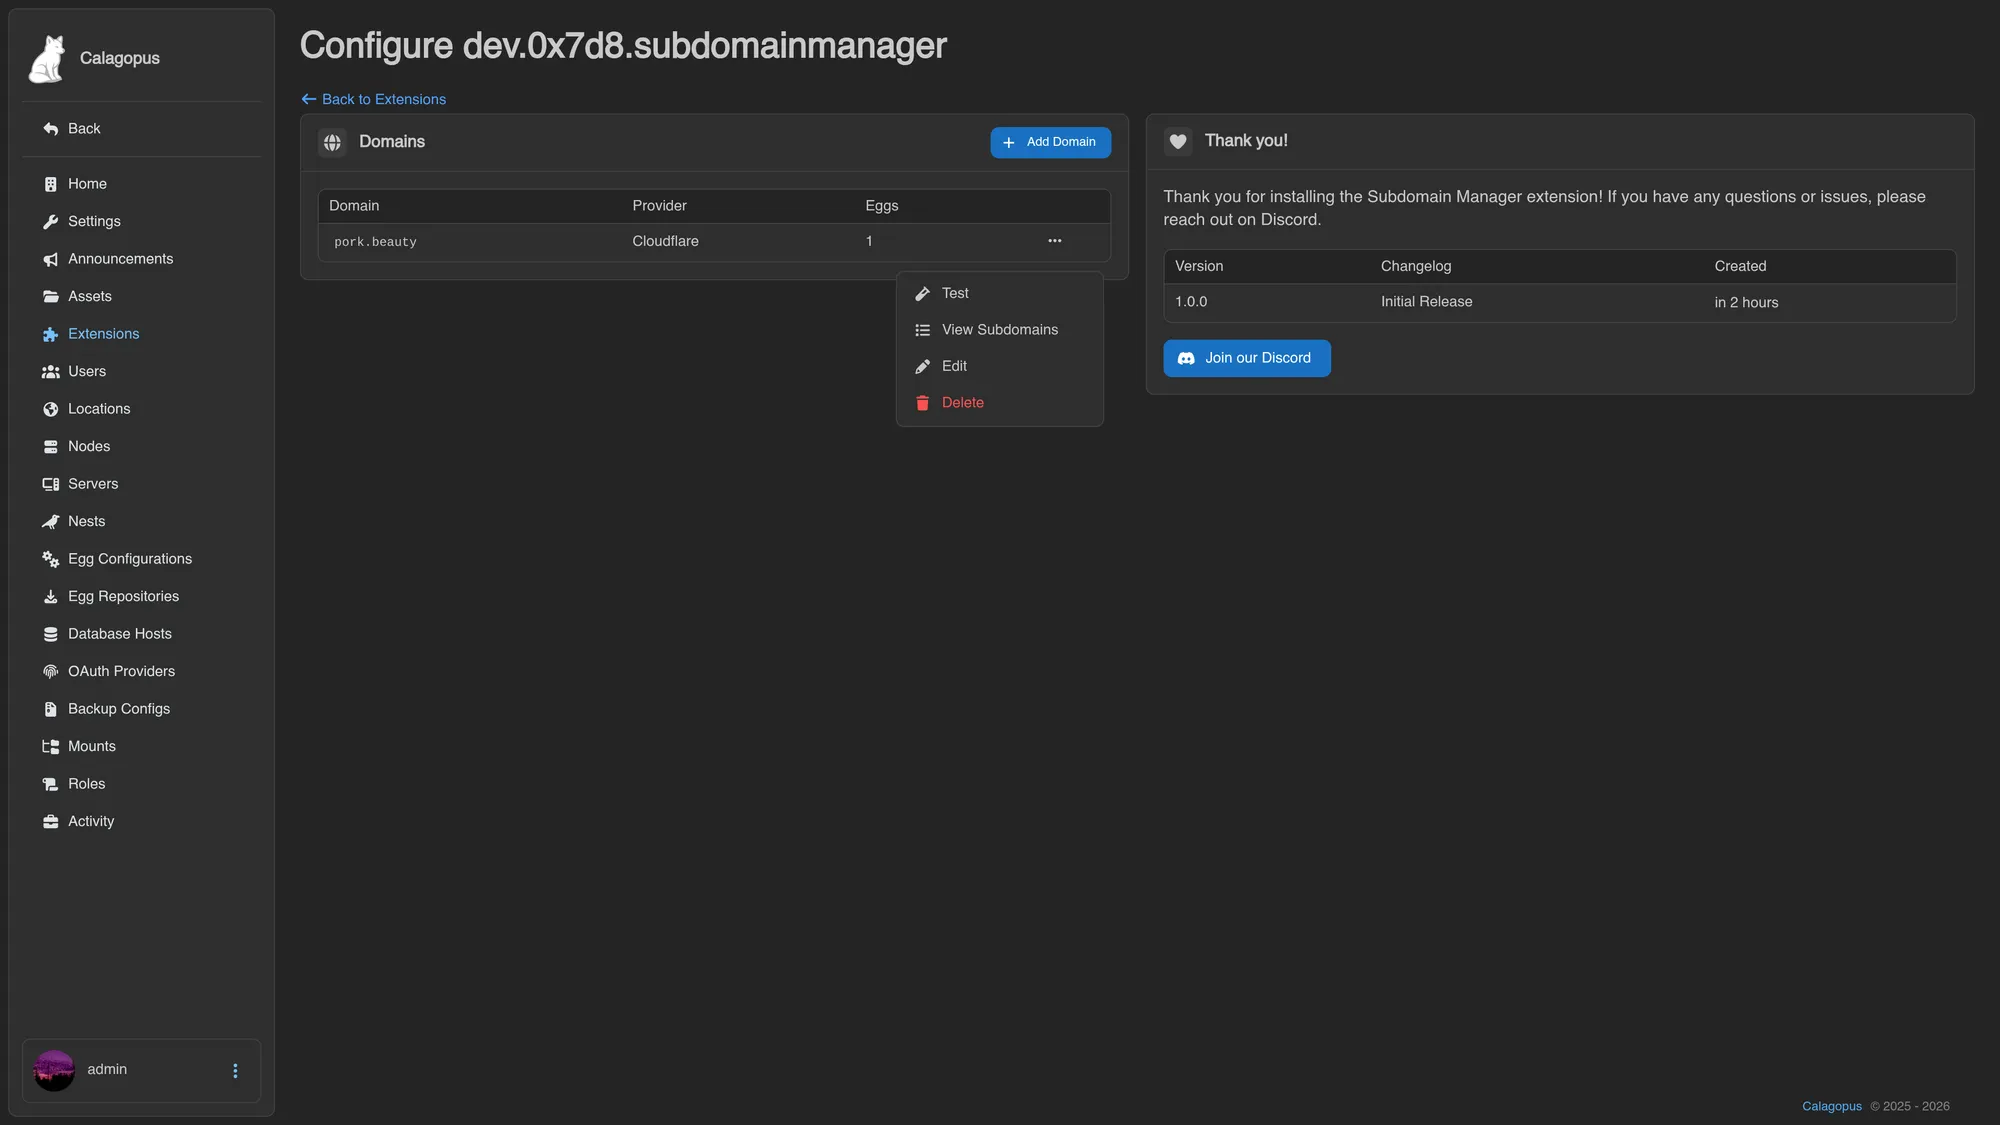Viewport: 2000px width, 1125px height.
Task: Open the admin user menu three dots
Action: 235,1071
